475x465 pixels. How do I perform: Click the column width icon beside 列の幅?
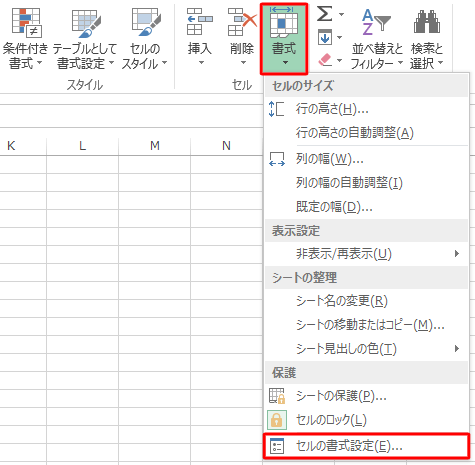277,159
